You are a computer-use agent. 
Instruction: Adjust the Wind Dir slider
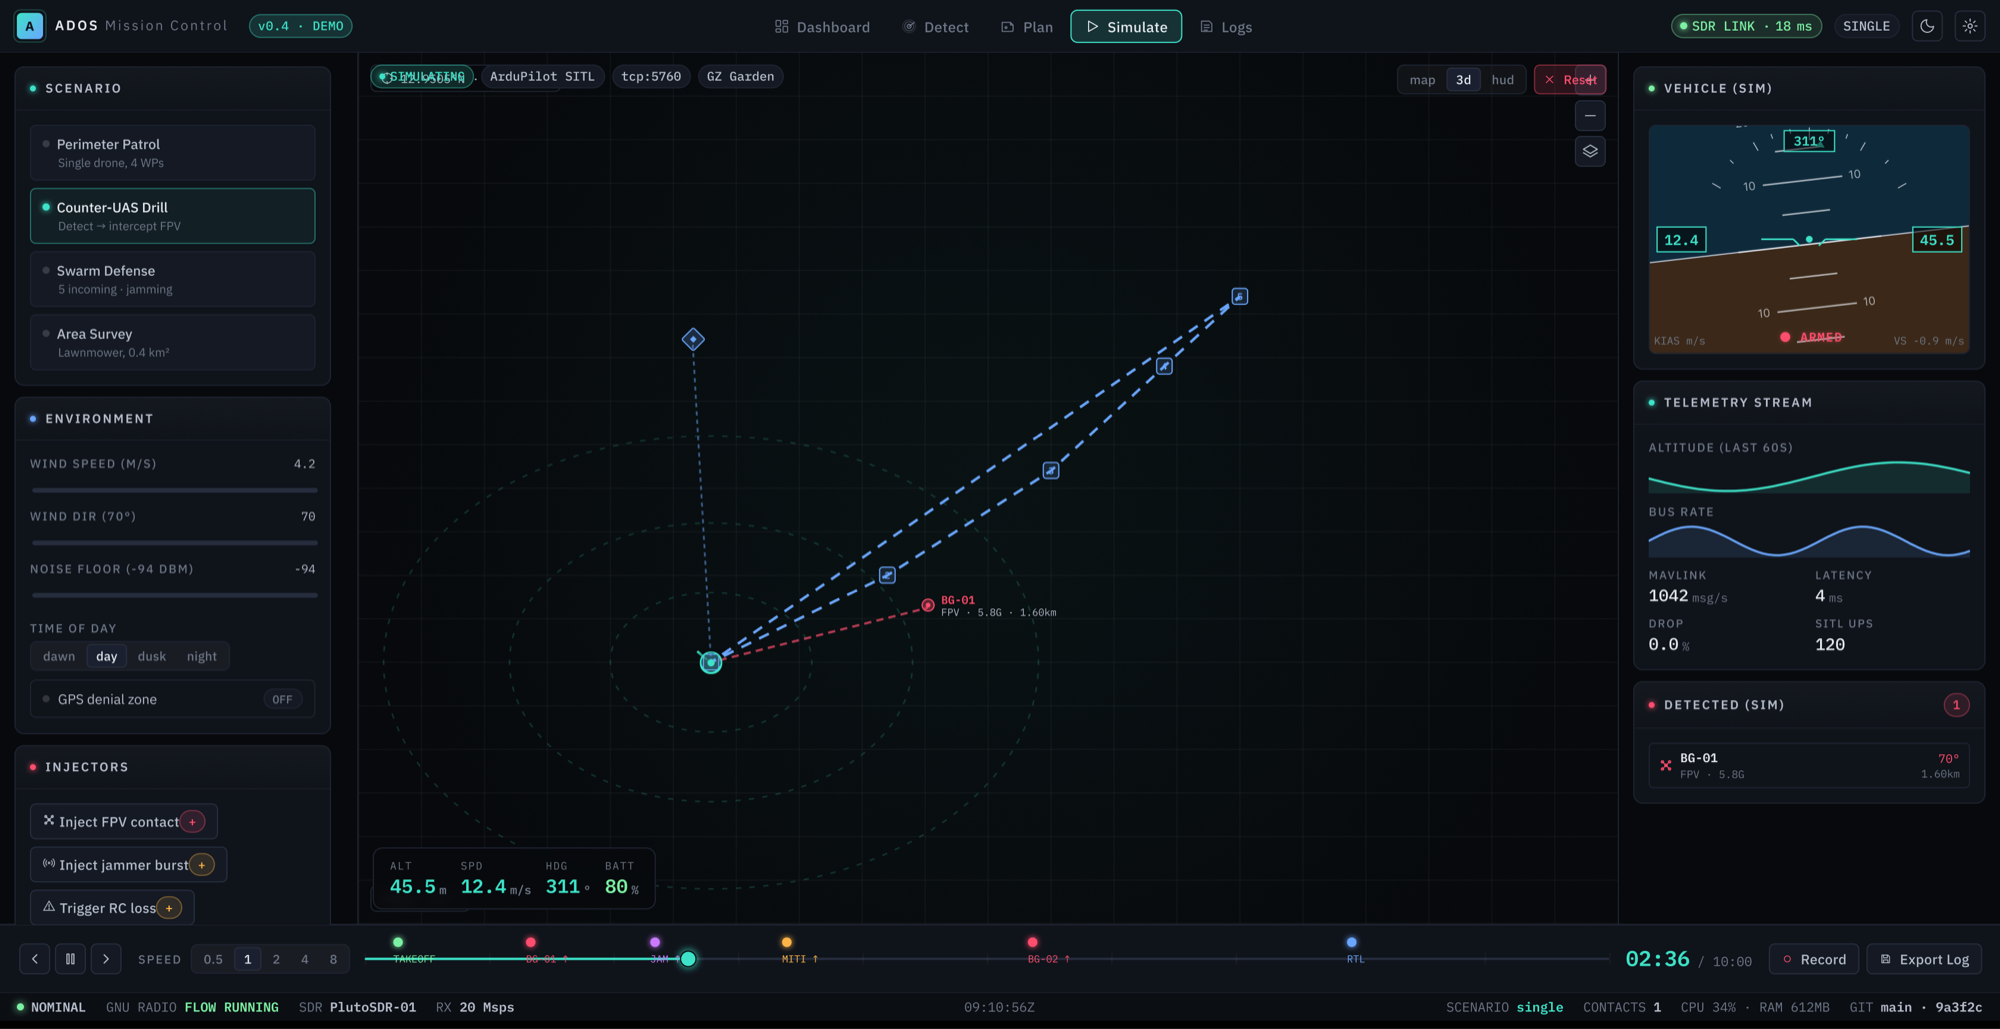click(174, 543)
